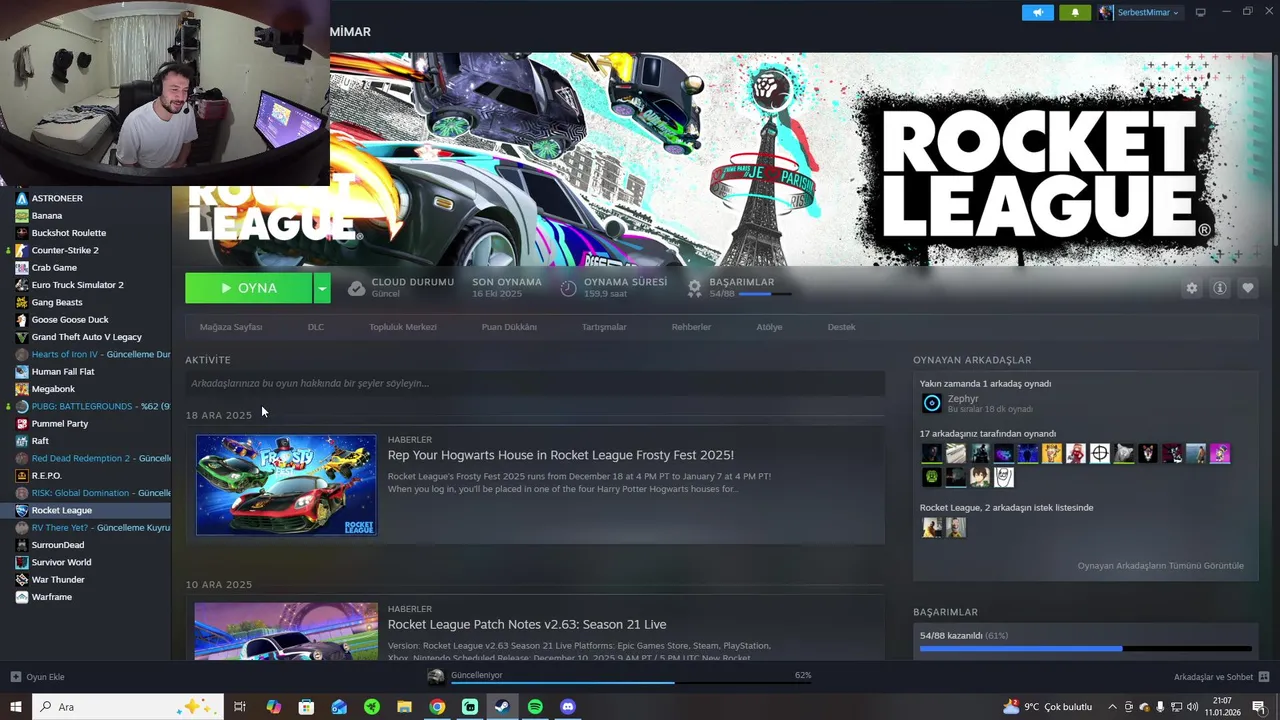The image size is (1280, 720).
Task: Select Crab Game in the library
Action: (54, 268)
